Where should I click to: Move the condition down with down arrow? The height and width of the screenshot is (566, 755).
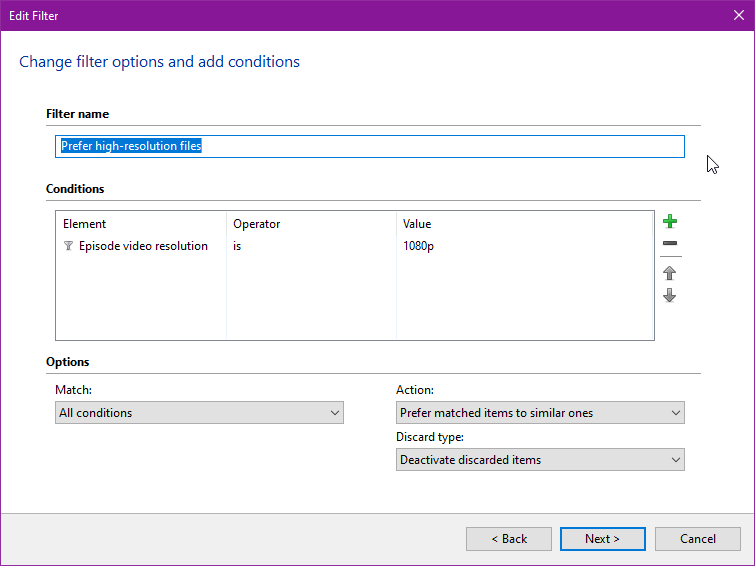[x=670, y=295]
